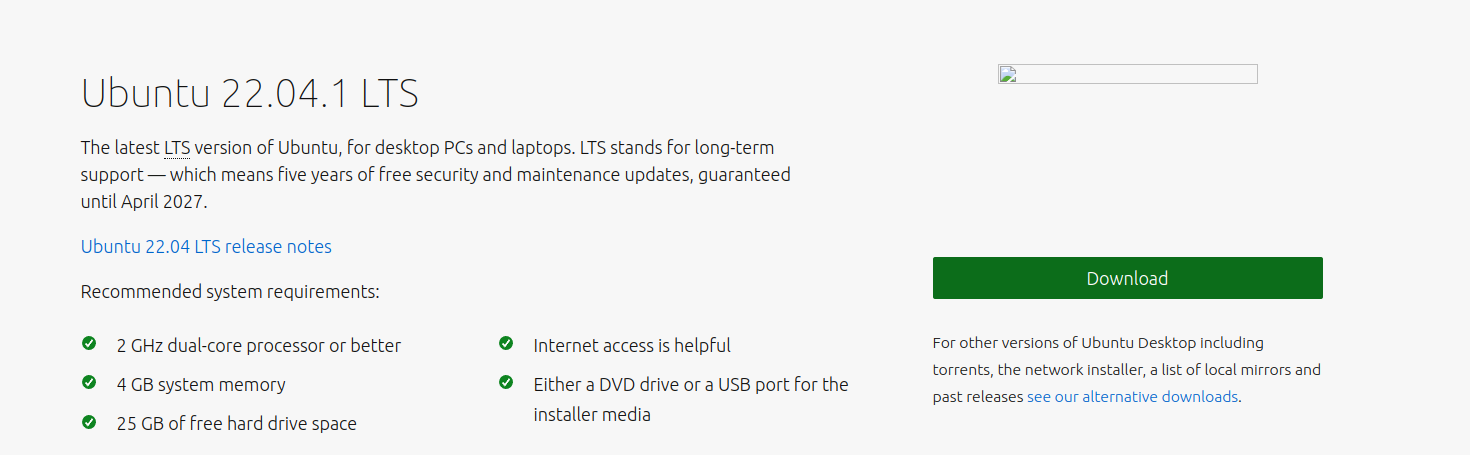Click the check icon beside 25 GB space
1470x455 pixels.
89,422
